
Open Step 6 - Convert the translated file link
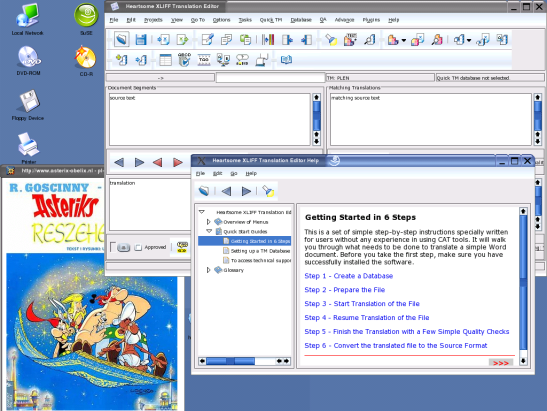[396, 346]
